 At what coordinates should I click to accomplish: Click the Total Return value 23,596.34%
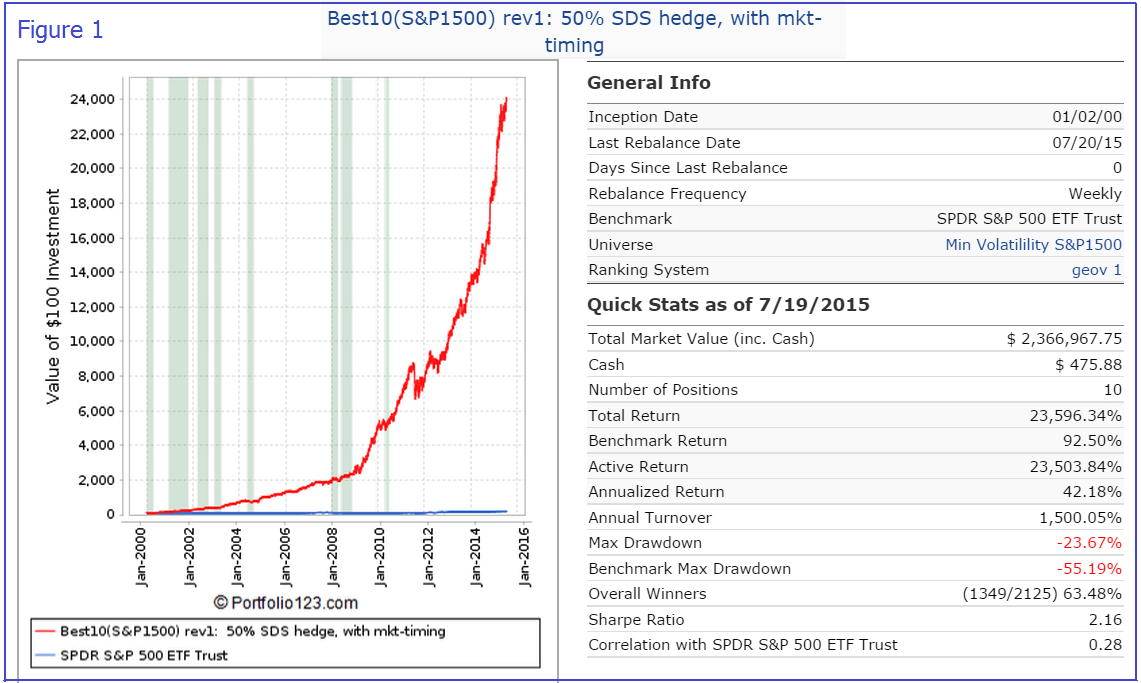point(1076,415)
